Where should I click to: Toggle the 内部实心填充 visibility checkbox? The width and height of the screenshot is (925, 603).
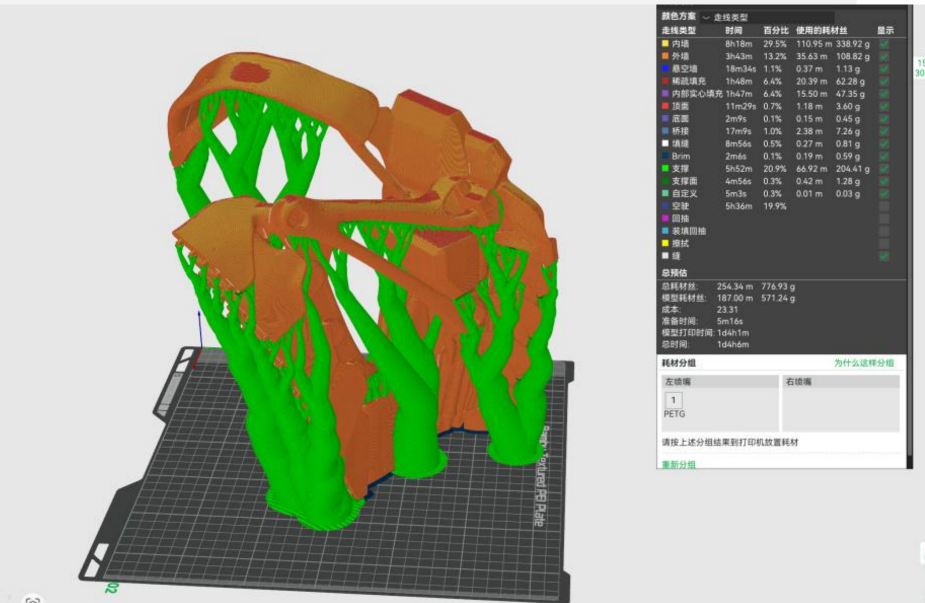point(884,93)
